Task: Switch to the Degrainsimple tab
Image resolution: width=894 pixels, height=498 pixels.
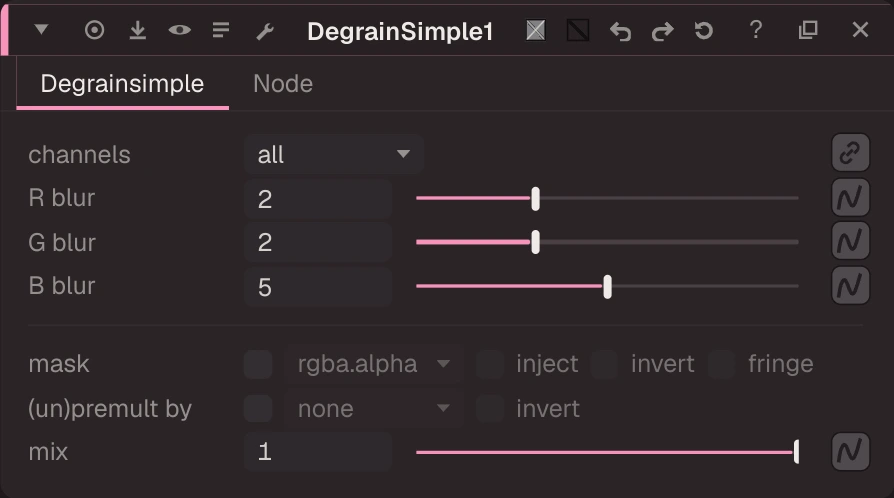Action: 123,84
